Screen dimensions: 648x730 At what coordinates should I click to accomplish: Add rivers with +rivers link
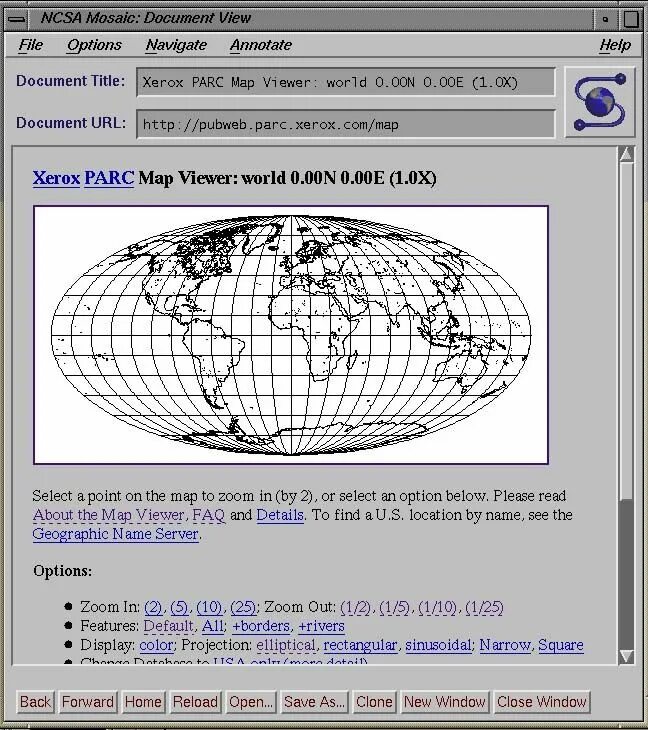click(x=321, y=626)
